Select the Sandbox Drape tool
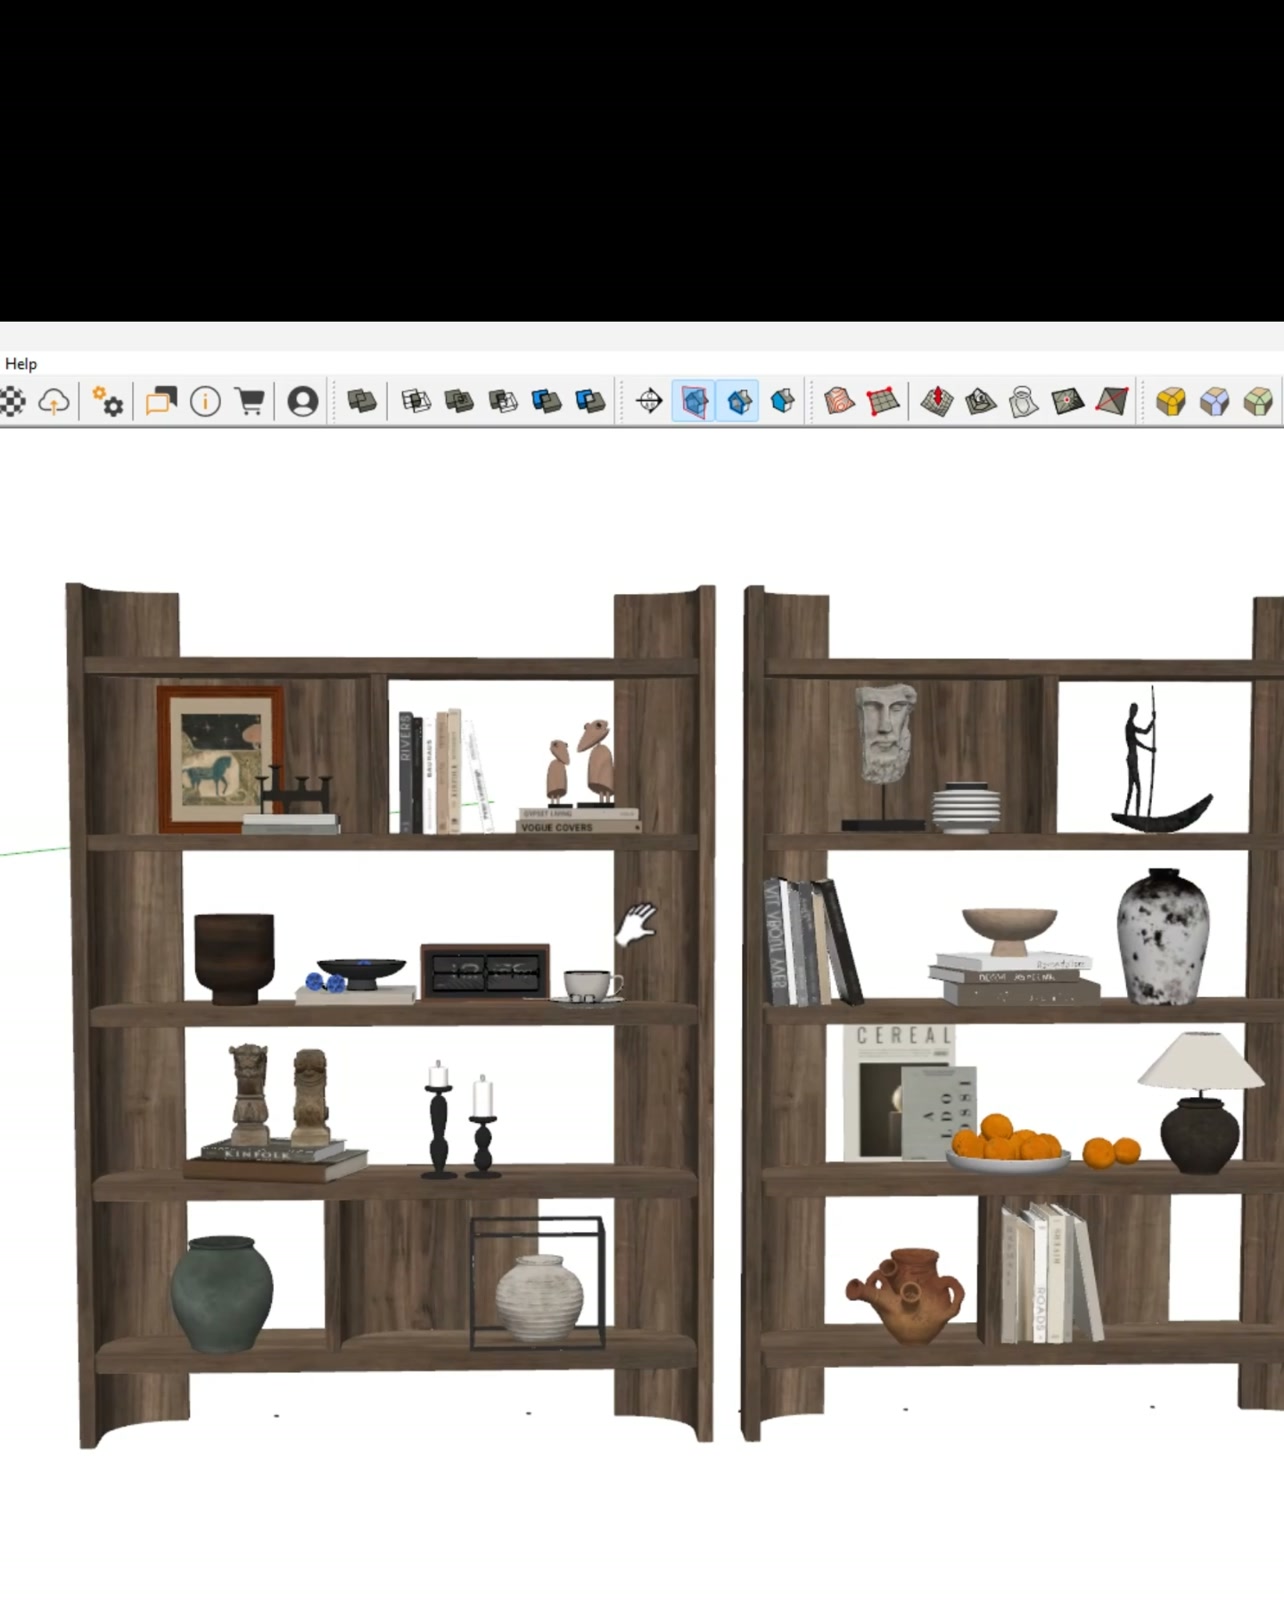The height and width of the screenshot is (1608, 1284). tap(1024, 402)
